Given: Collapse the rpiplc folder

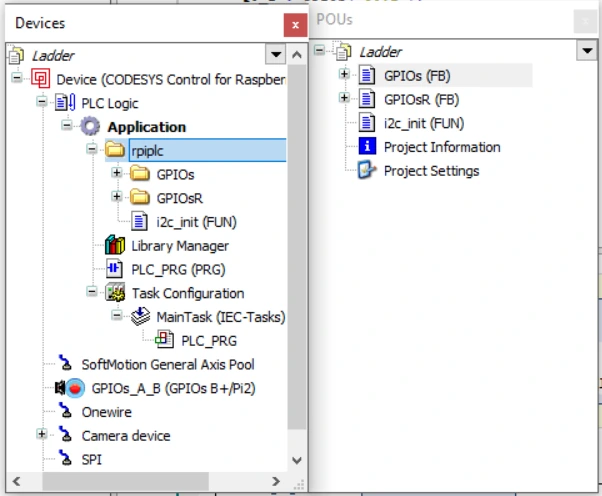Looking at the screenshot, I should 91,149.
